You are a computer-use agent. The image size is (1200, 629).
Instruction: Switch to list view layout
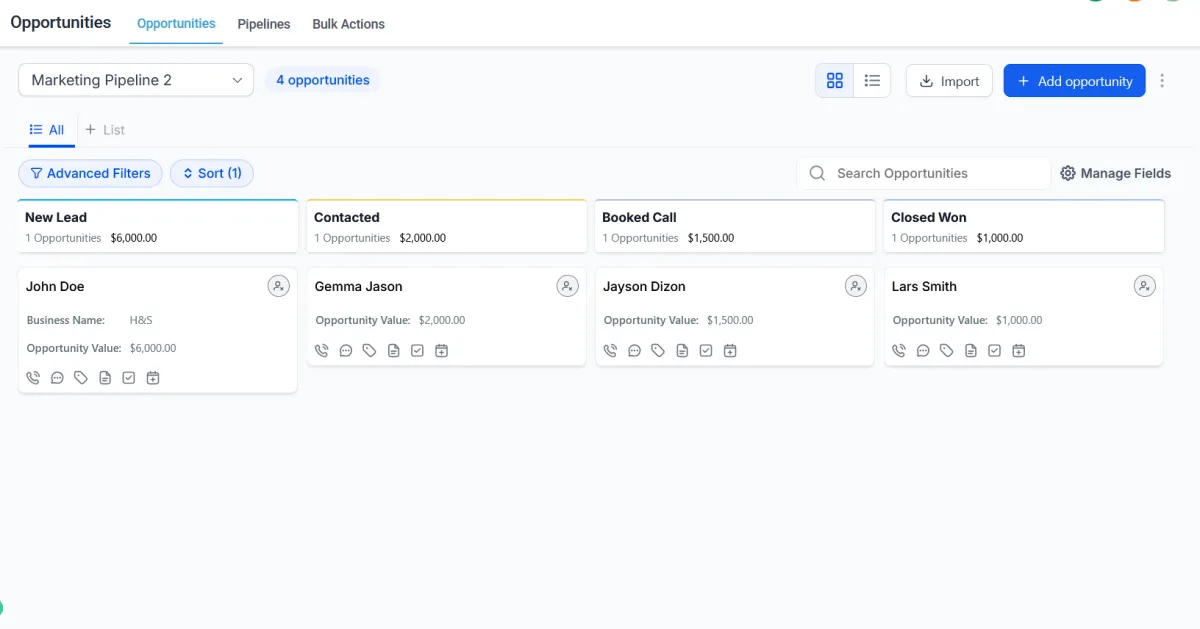(x=872, y=81)
